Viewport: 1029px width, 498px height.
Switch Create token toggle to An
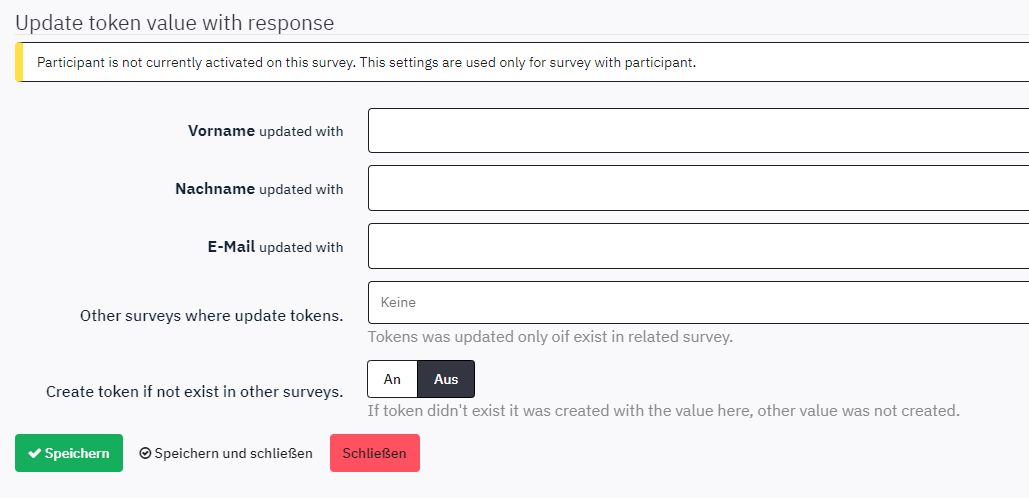[392, 380]
